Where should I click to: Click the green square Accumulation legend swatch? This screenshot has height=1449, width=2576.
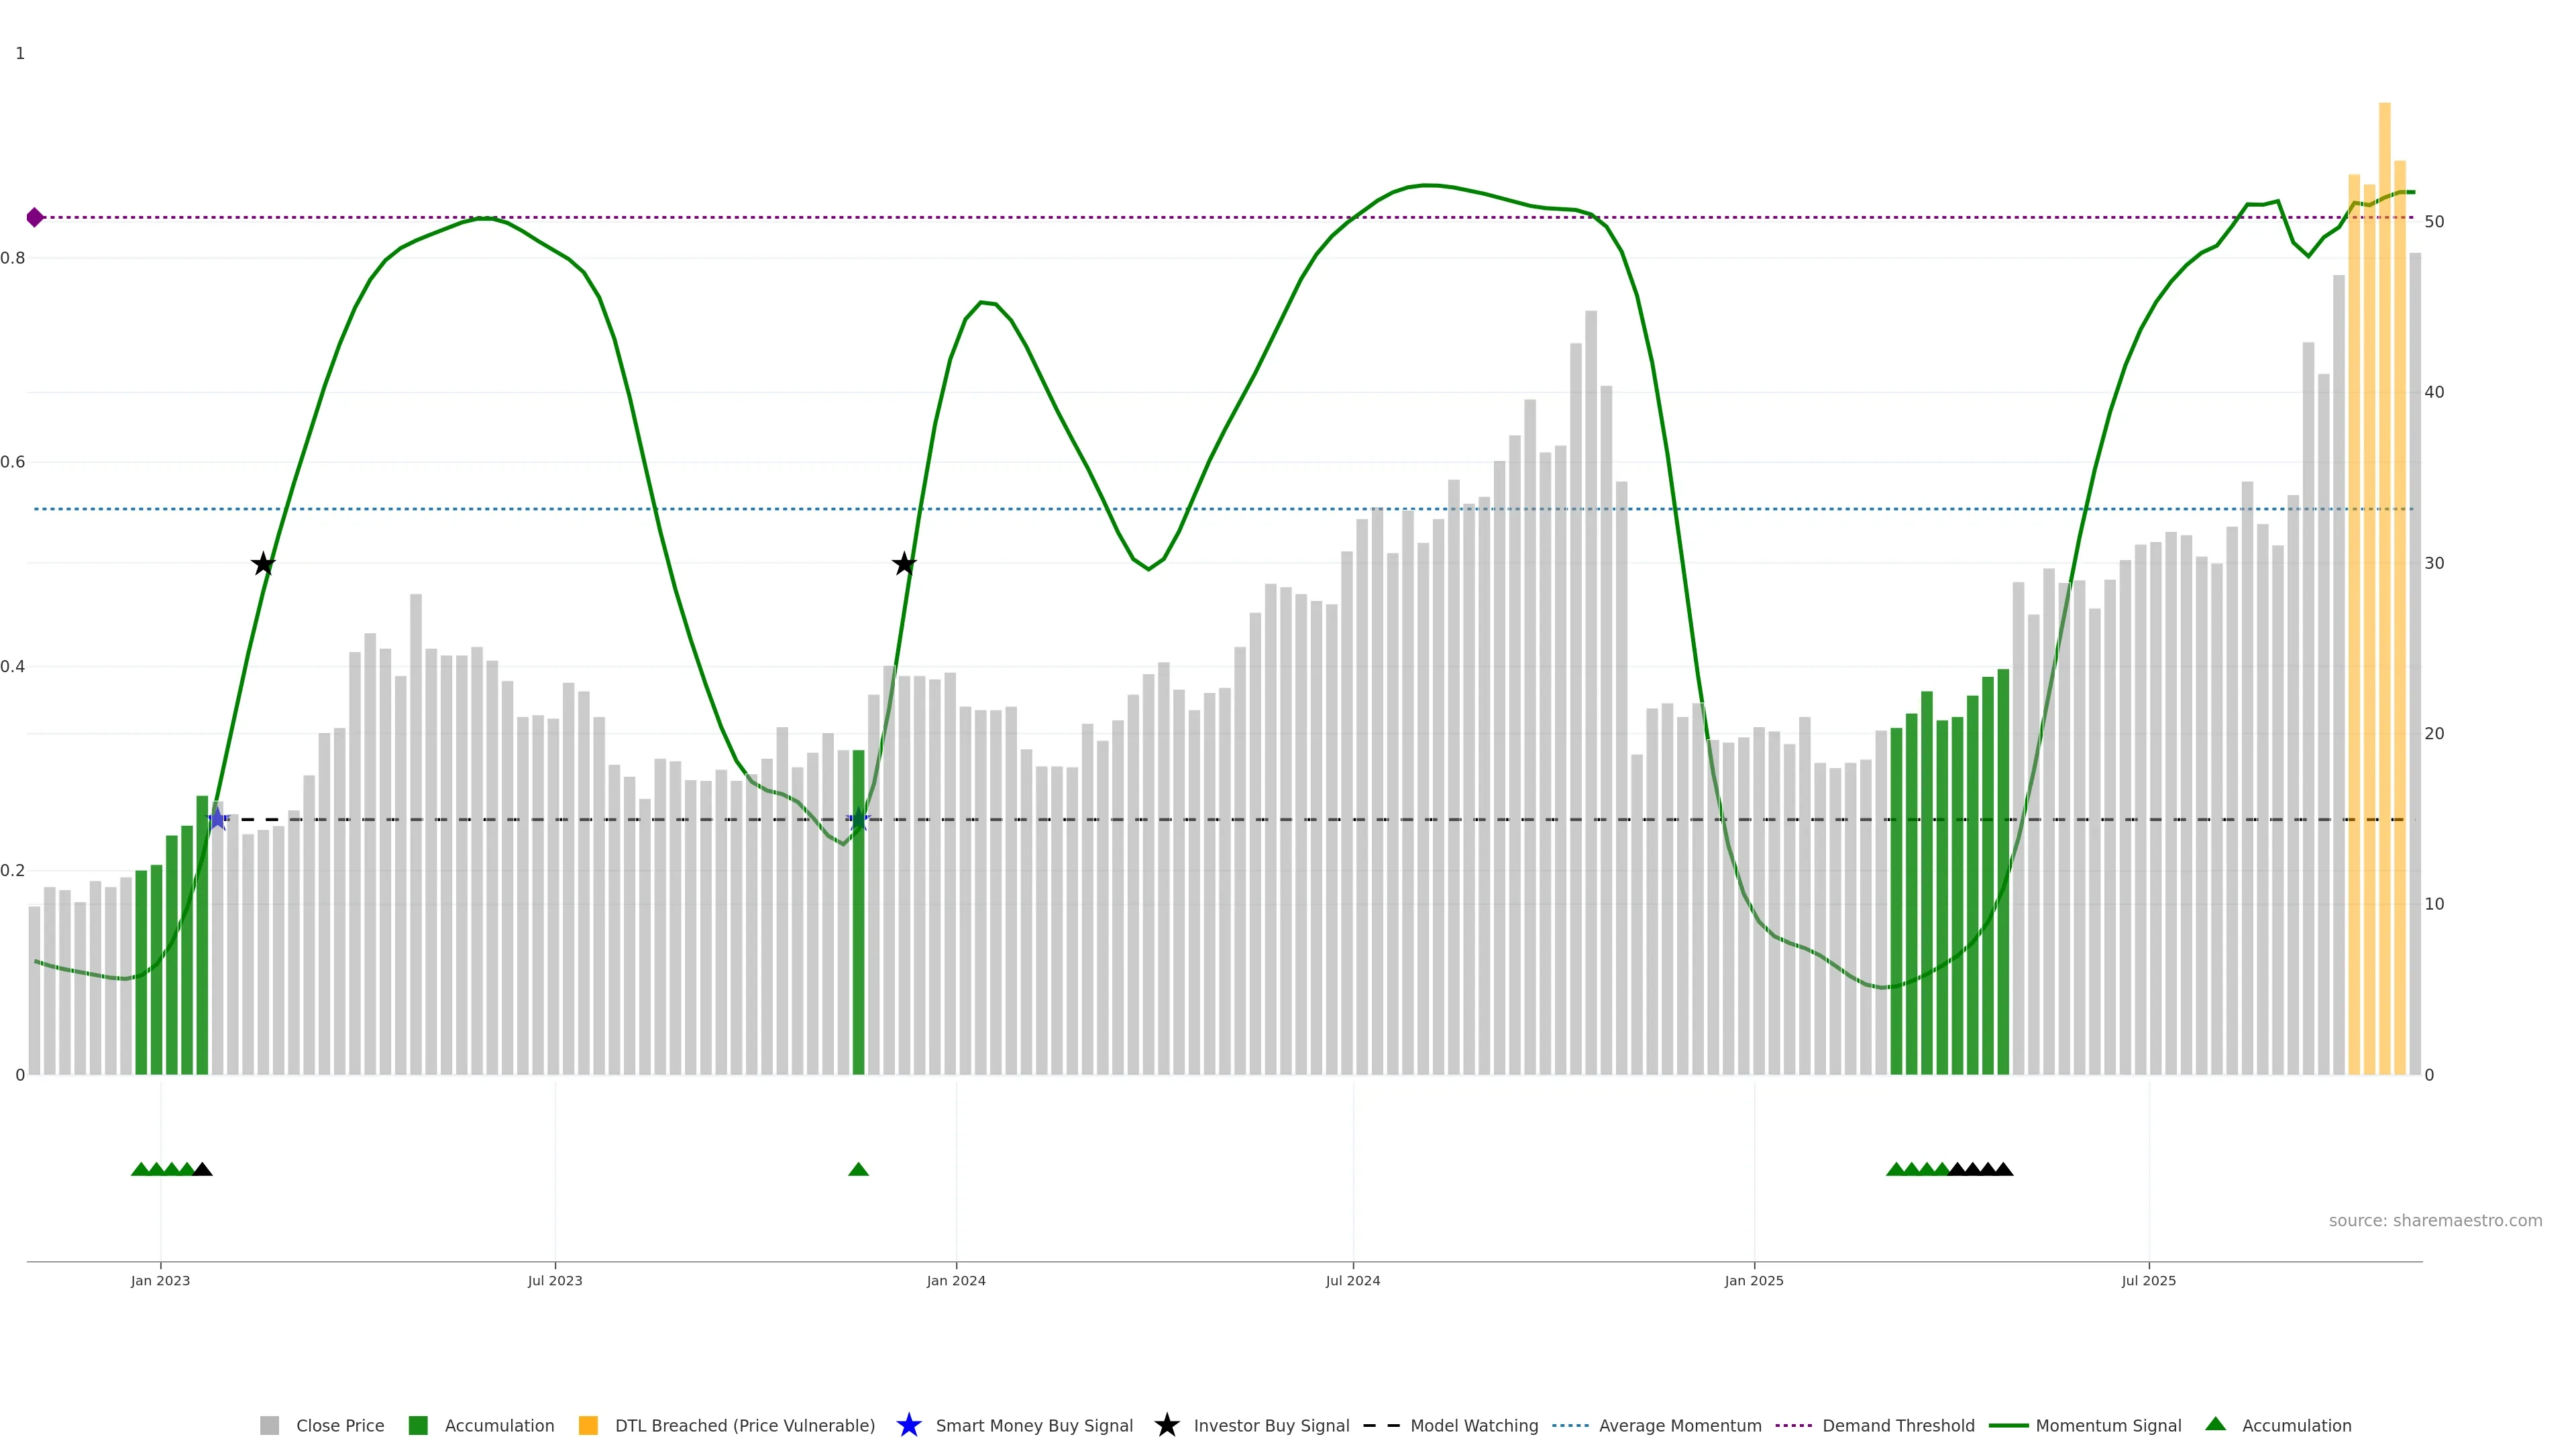click(418, 1425)
